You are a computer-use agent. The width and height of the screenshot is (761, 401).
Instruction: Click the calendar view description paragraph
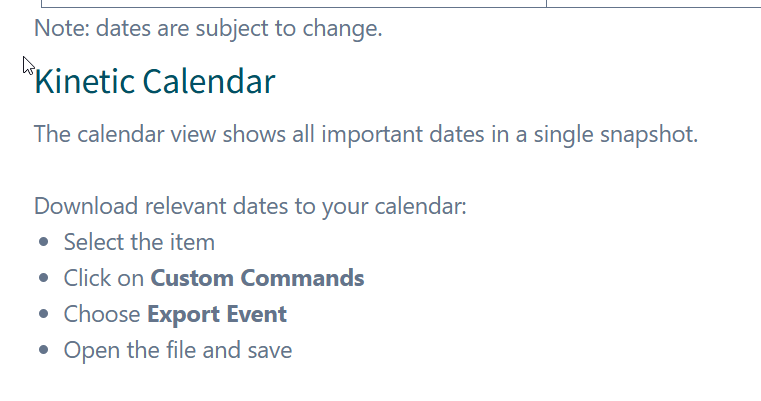(x=365, y=134)
